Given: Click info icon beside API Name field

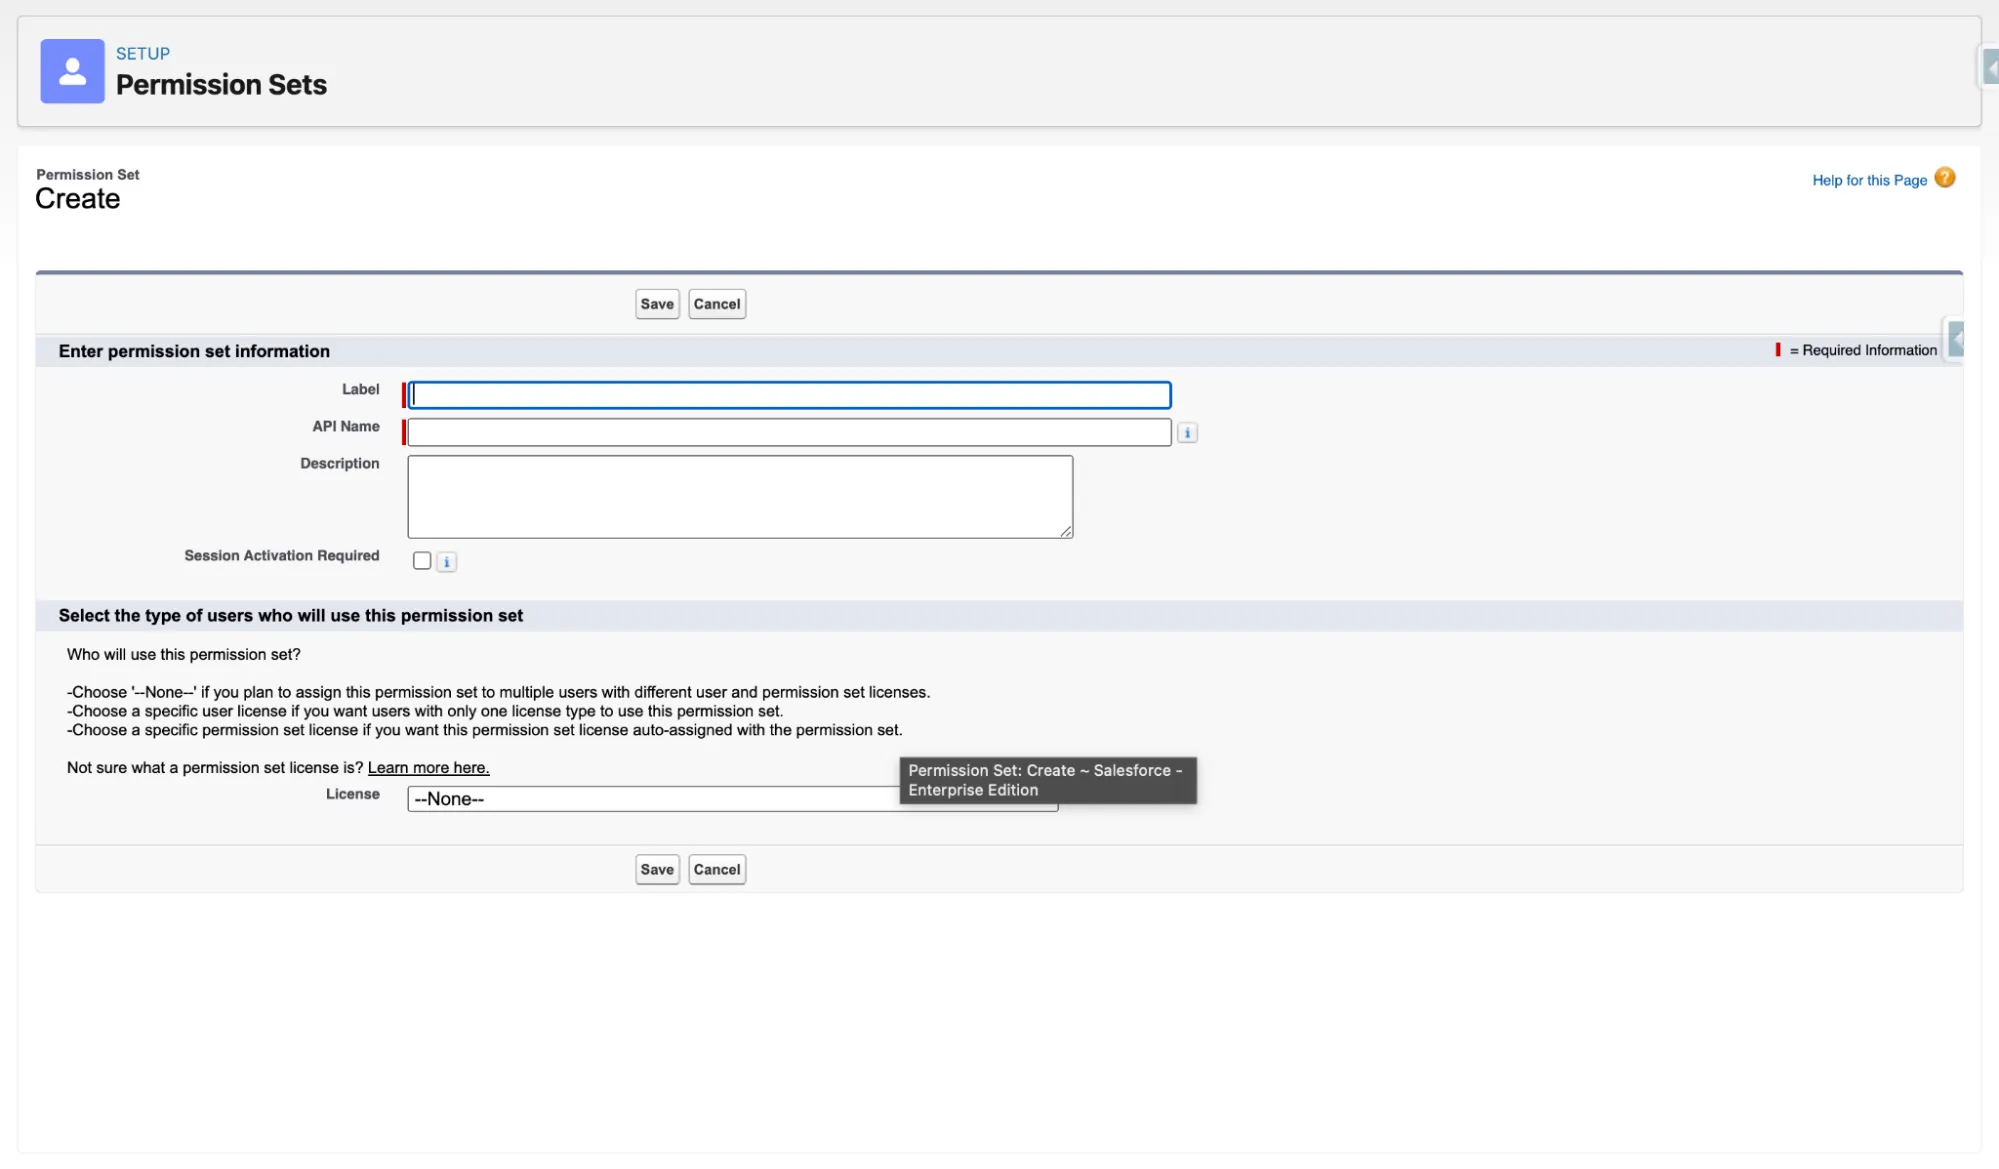Looking at the screenshot, I should [x=1187, y=433].
